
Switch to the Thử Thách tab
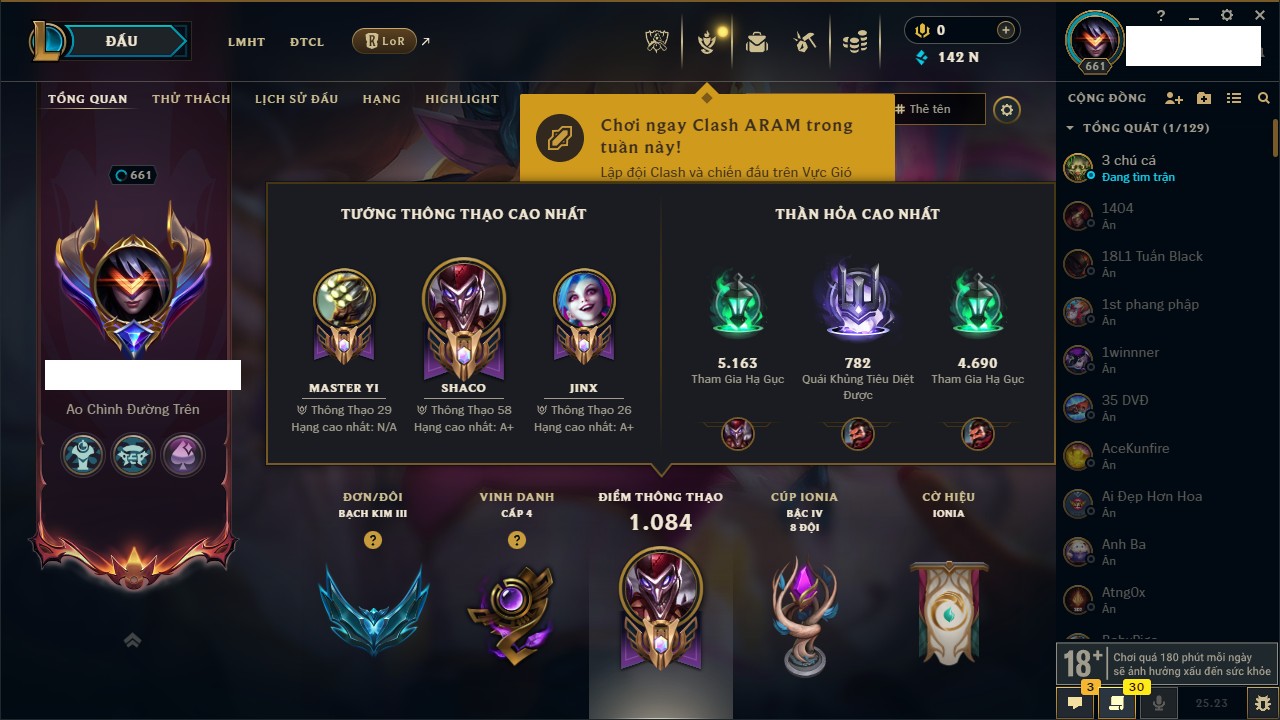pos(191,99)
